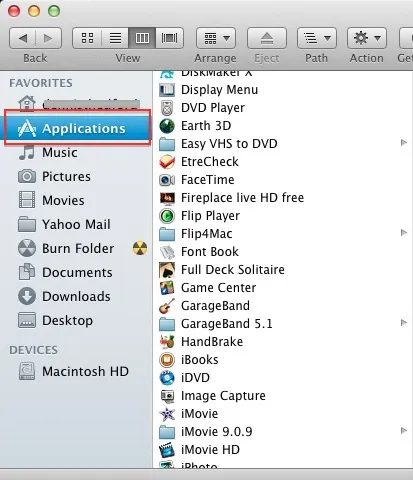Switch to icon view
This screenshot has width=413, height=480.
point(87,38)
